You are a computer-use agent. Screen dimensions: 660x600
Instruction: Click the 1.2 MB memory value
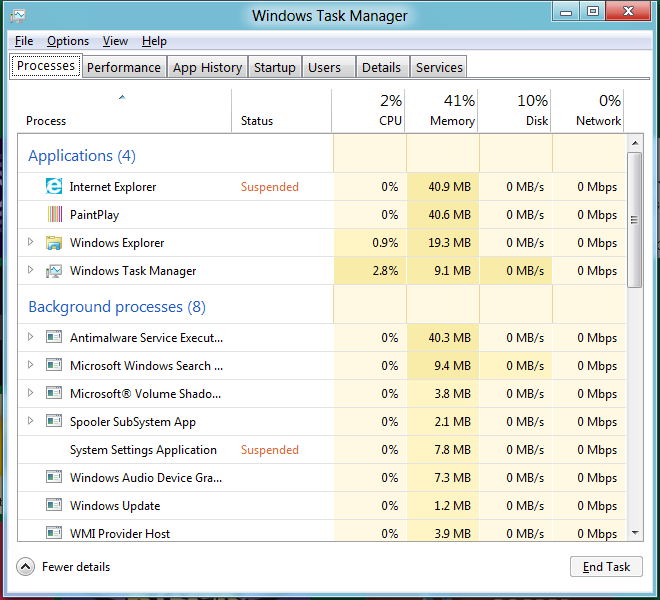point(452,506)
